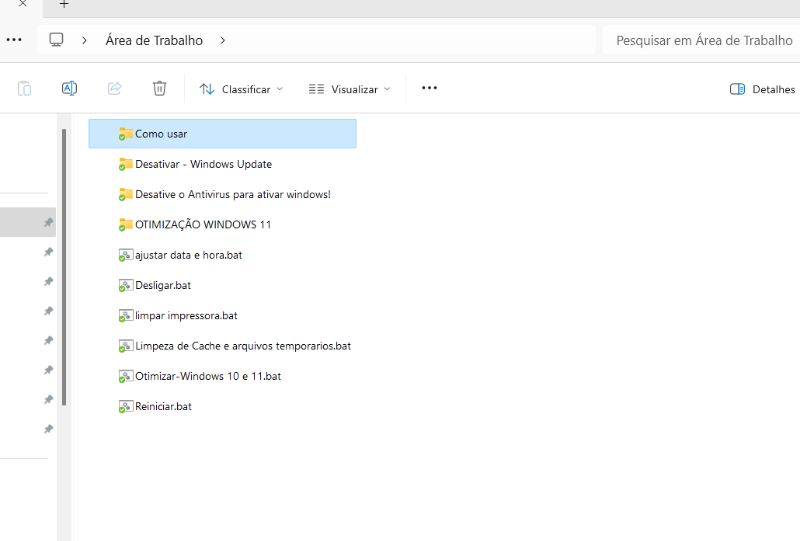Viewport: 800px width, 541px height.
Task: Select OTIMIZAÇÃO WINDOWS 11 folder
Action: point(222,225)
